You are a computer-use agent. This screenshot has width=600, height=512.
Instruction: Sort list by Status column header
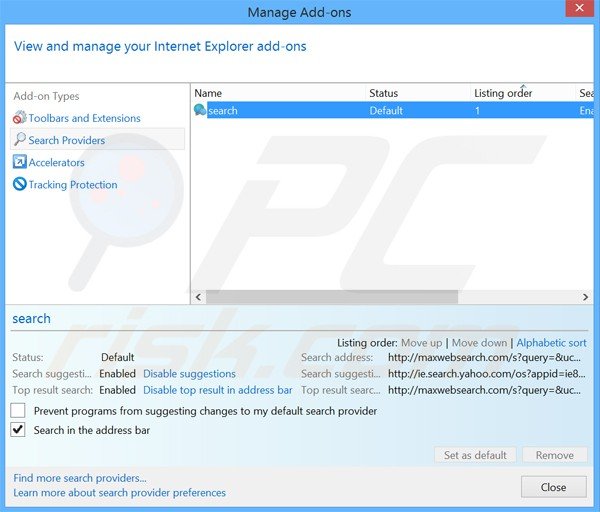pyautogui.click(x=383, y=93)
